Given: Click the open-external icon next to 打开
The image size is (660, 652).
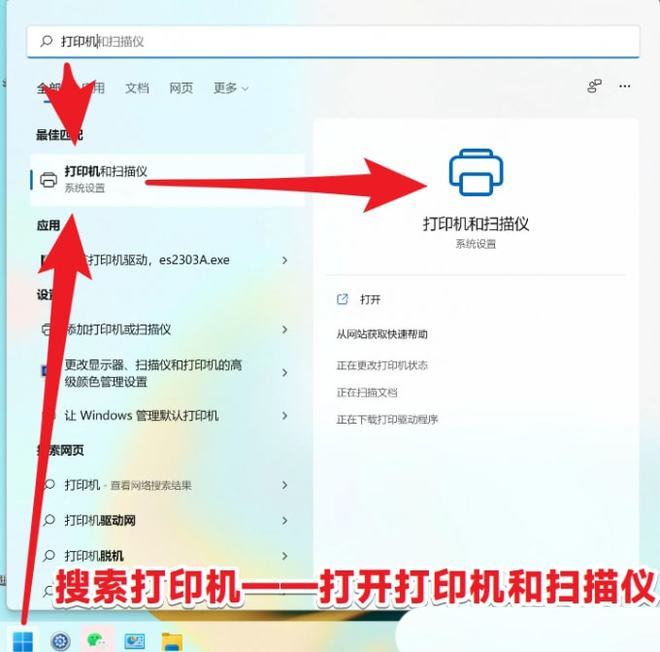Looking at the screenshot, I should (343, 299).
